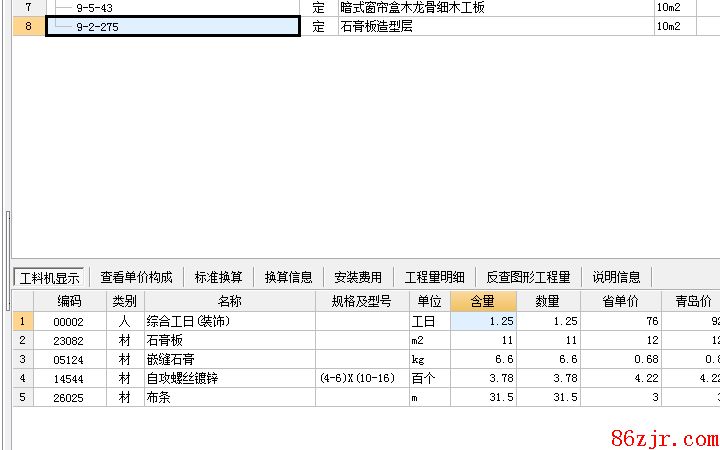Image resolution: width=720 pixels, height=450 pixels.
Task: Select the 9-5-43 tree item
Action: (94, 8)
